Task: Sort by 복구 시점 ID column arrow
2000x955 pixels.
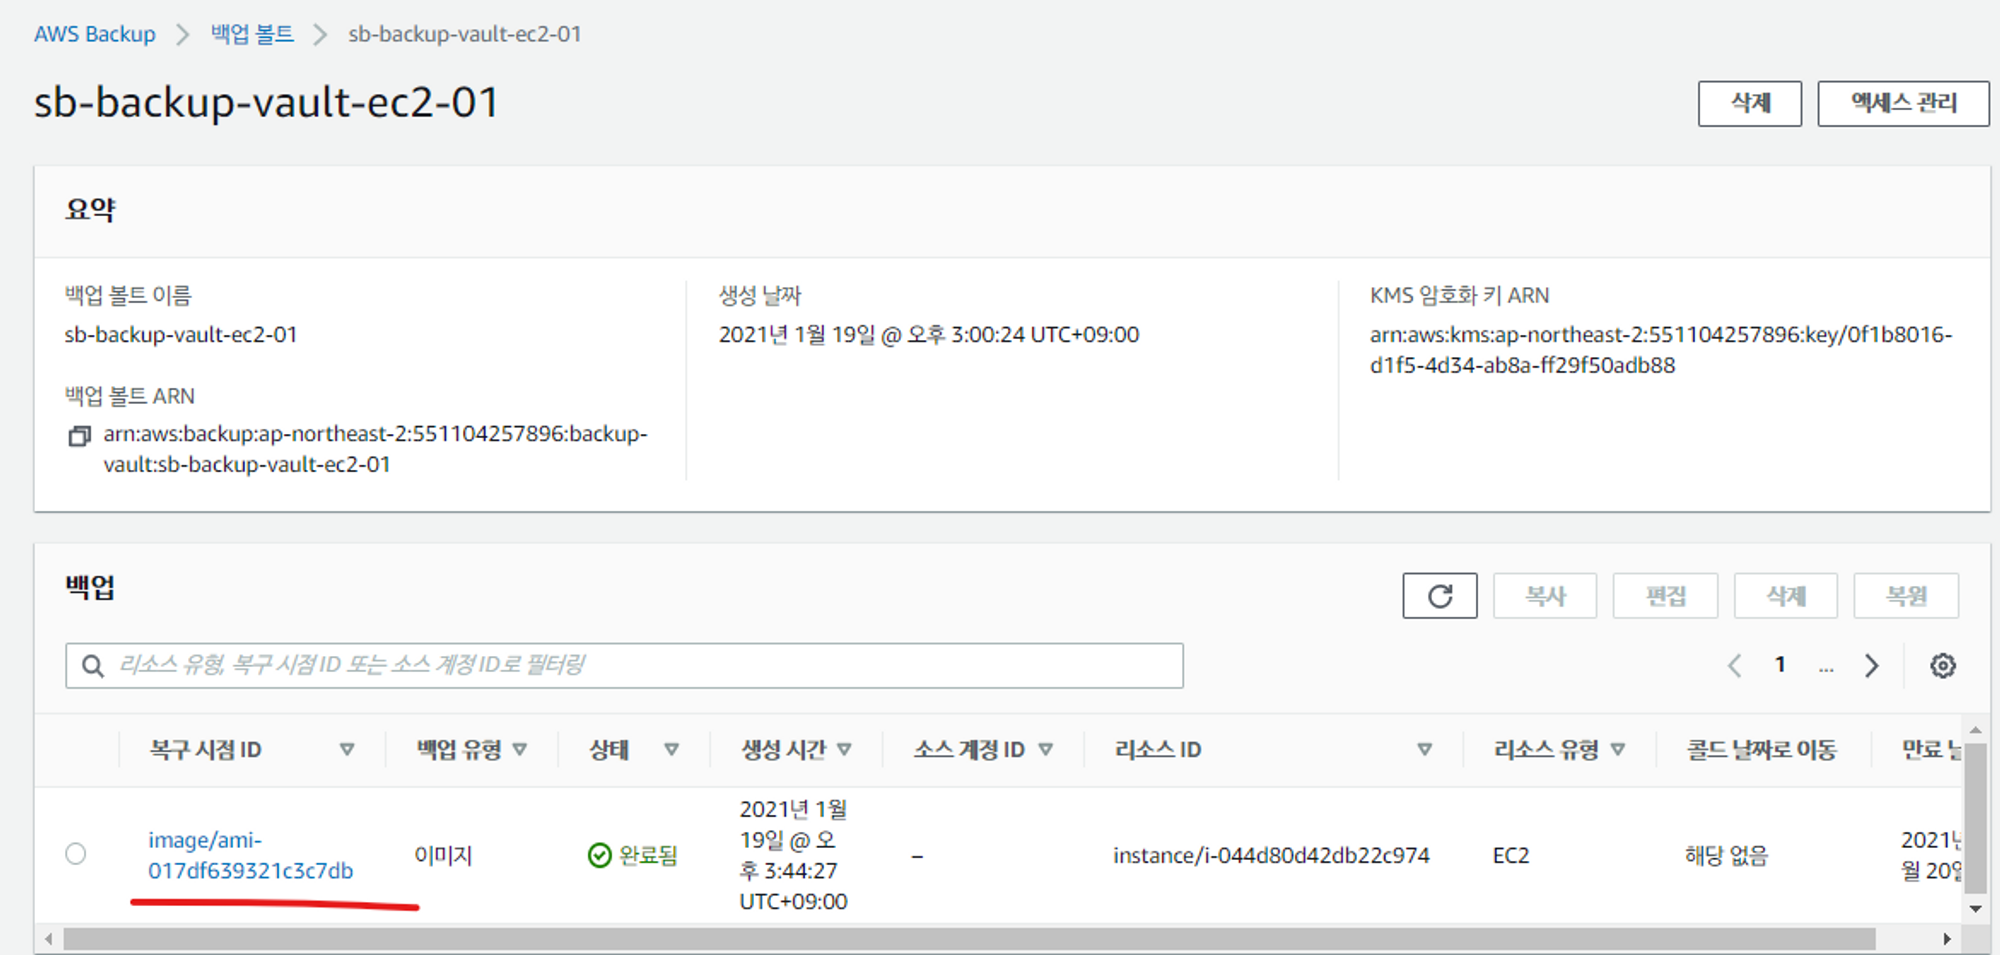Action: (x=347, y=749)
